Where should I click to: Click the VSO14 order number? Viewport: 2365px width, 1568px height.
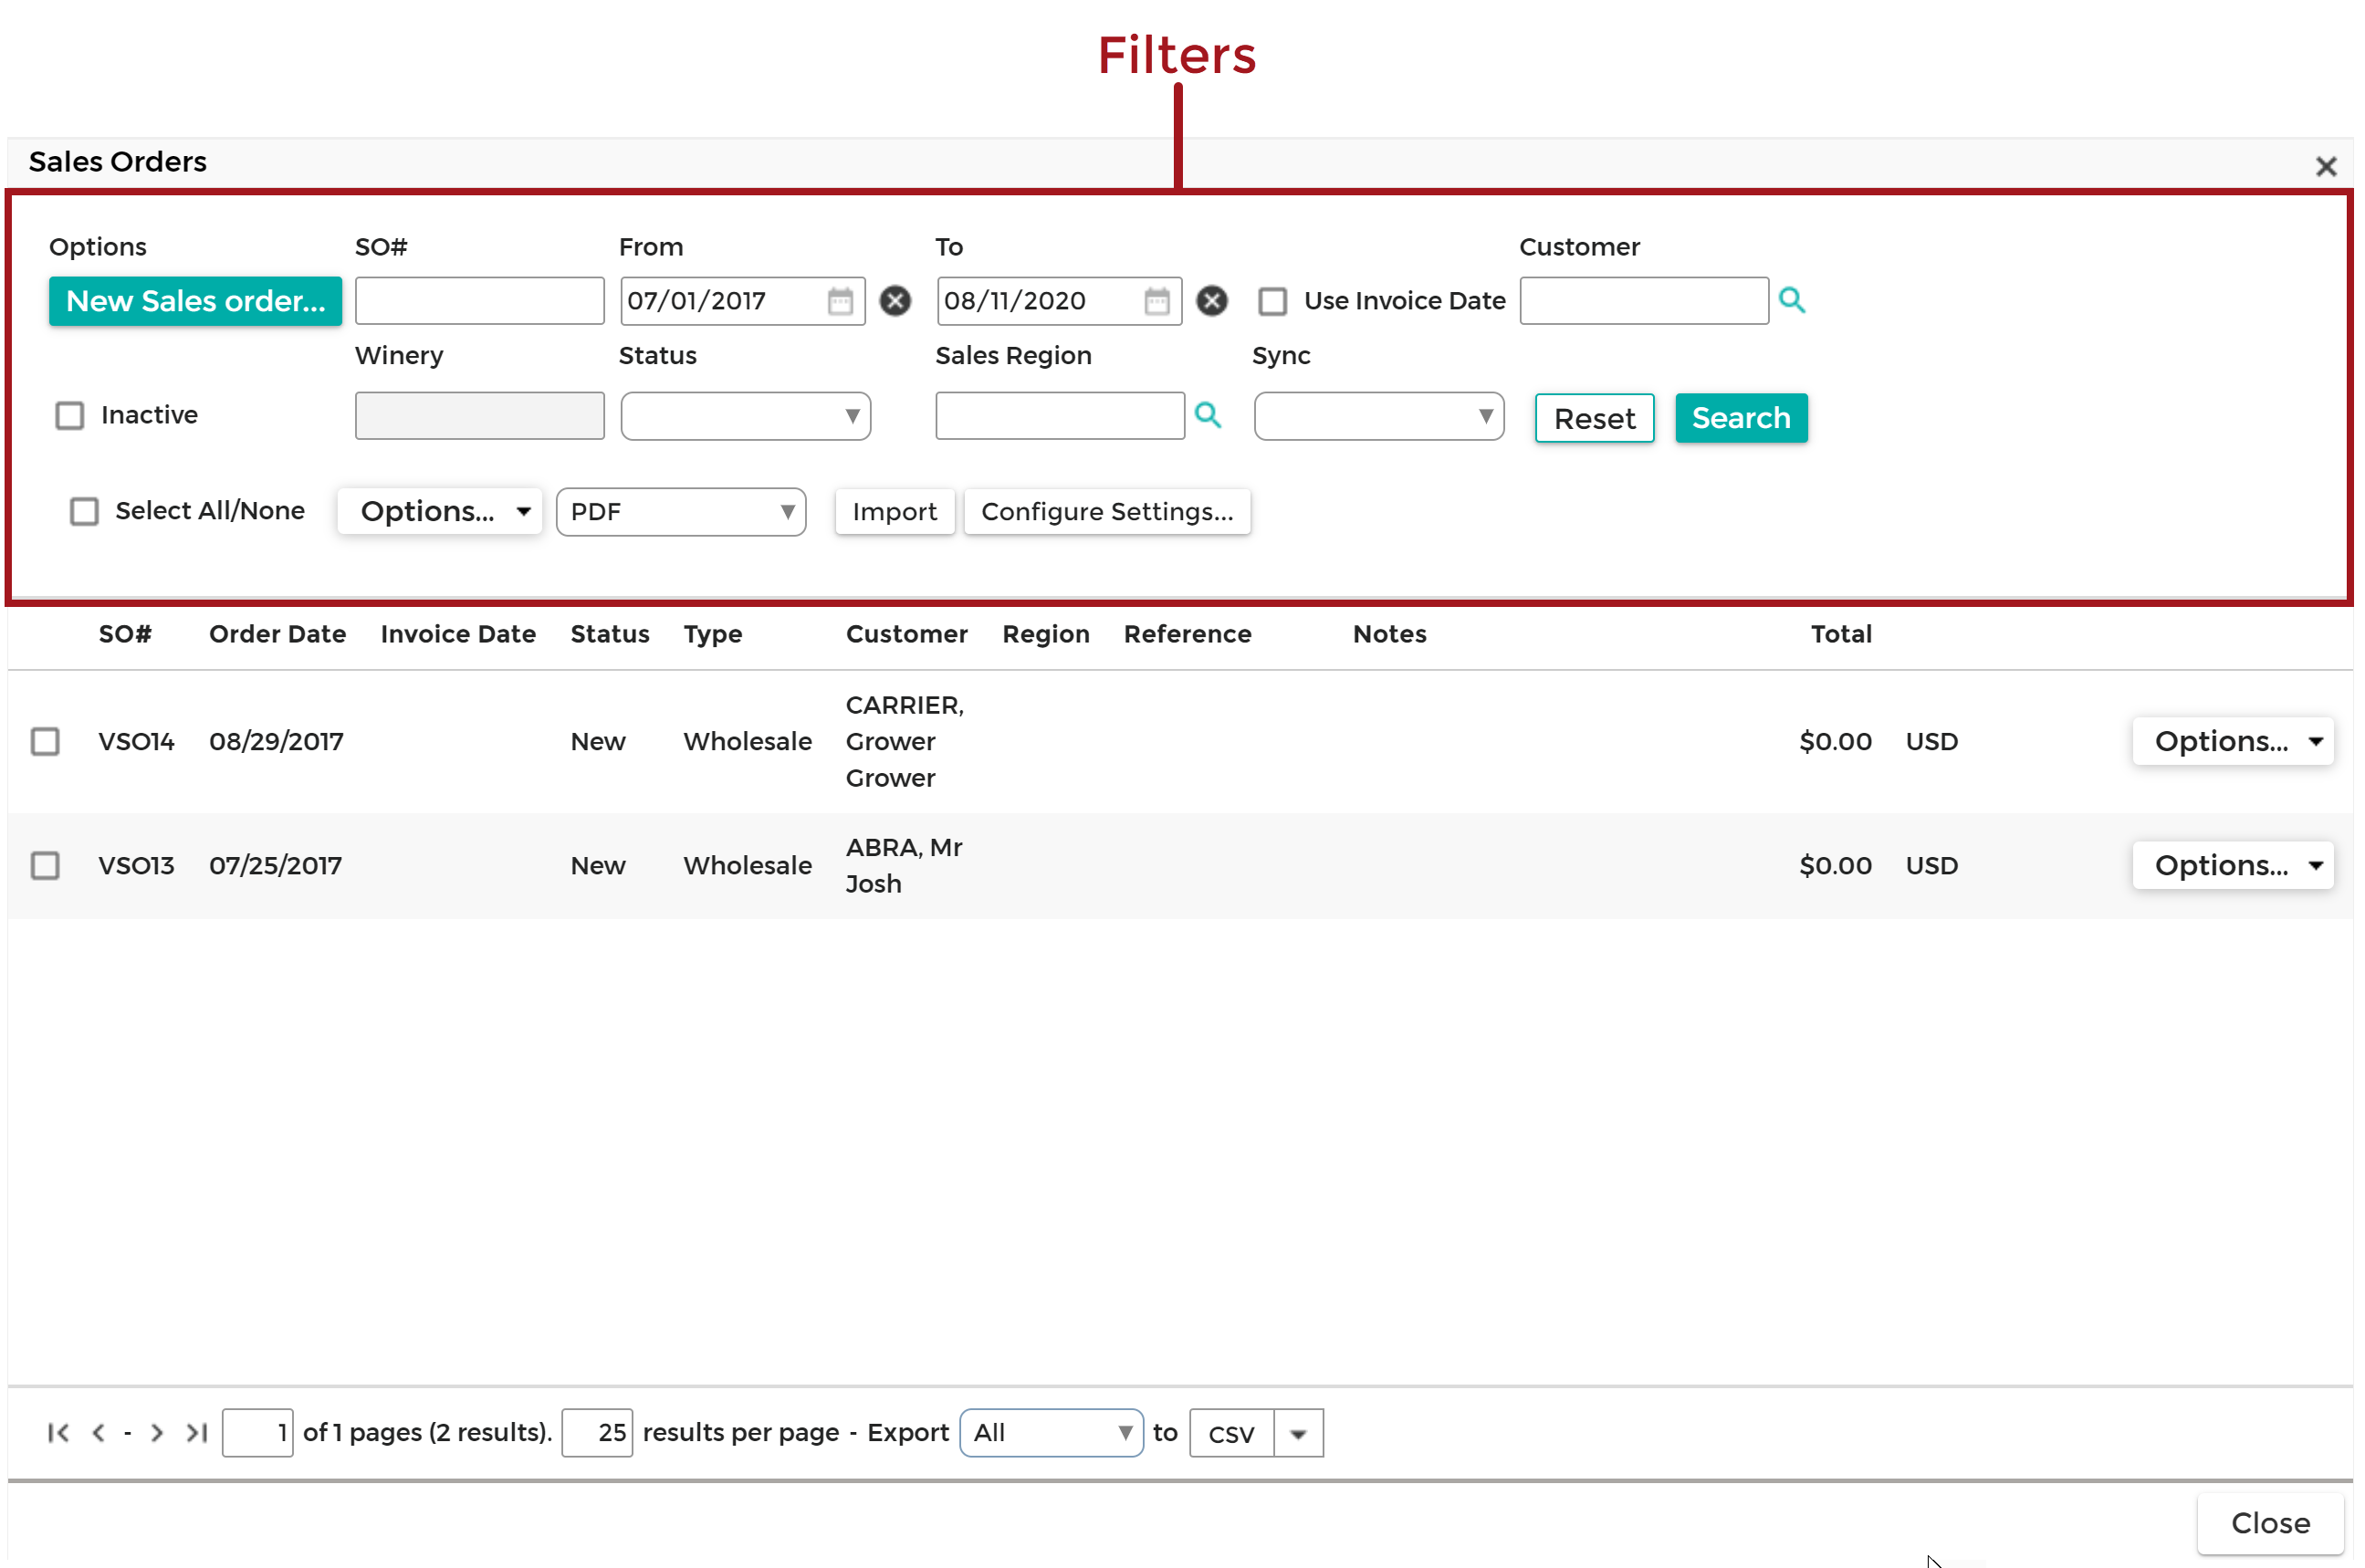pos(137,744)
